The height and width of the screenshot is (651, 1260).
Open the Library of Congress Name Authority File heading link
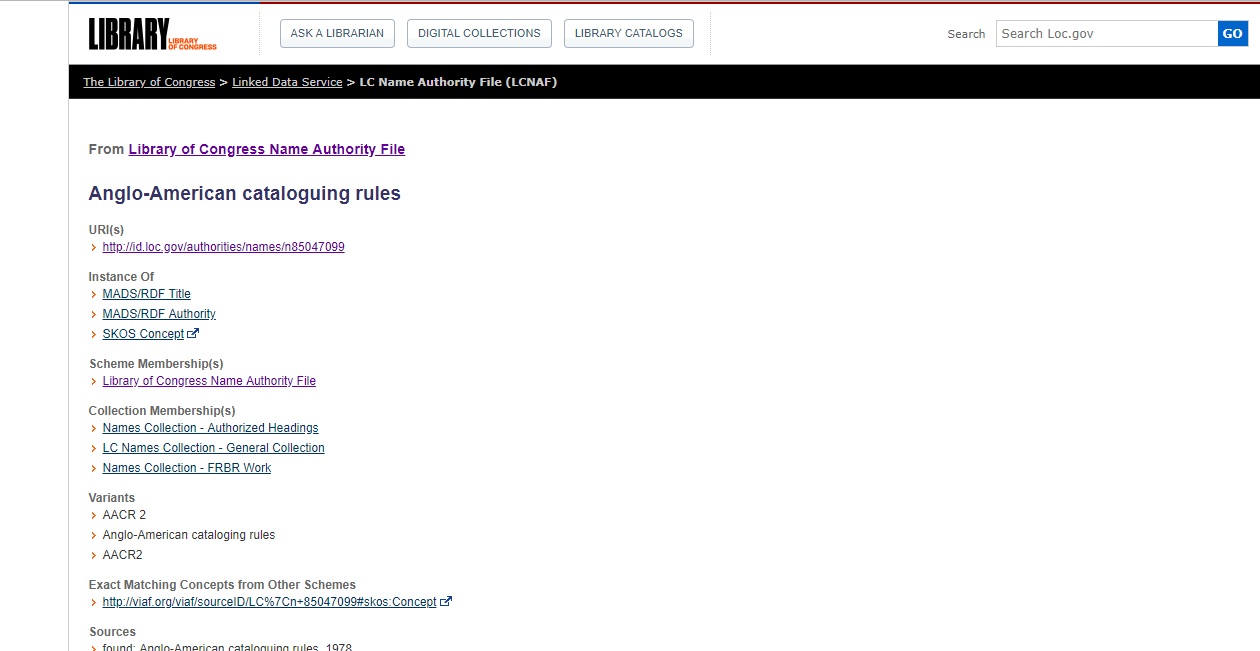point(267,149)
